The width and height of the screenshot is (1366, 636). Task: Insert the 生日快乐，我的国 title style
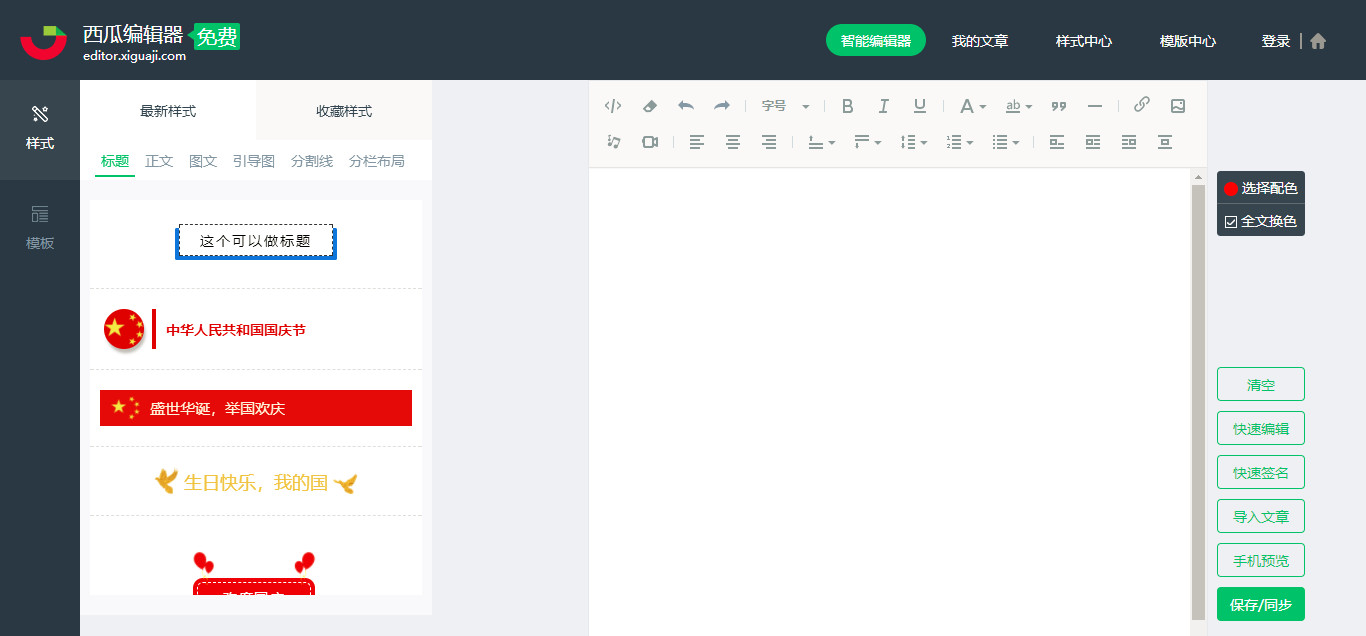pos(256,483)
